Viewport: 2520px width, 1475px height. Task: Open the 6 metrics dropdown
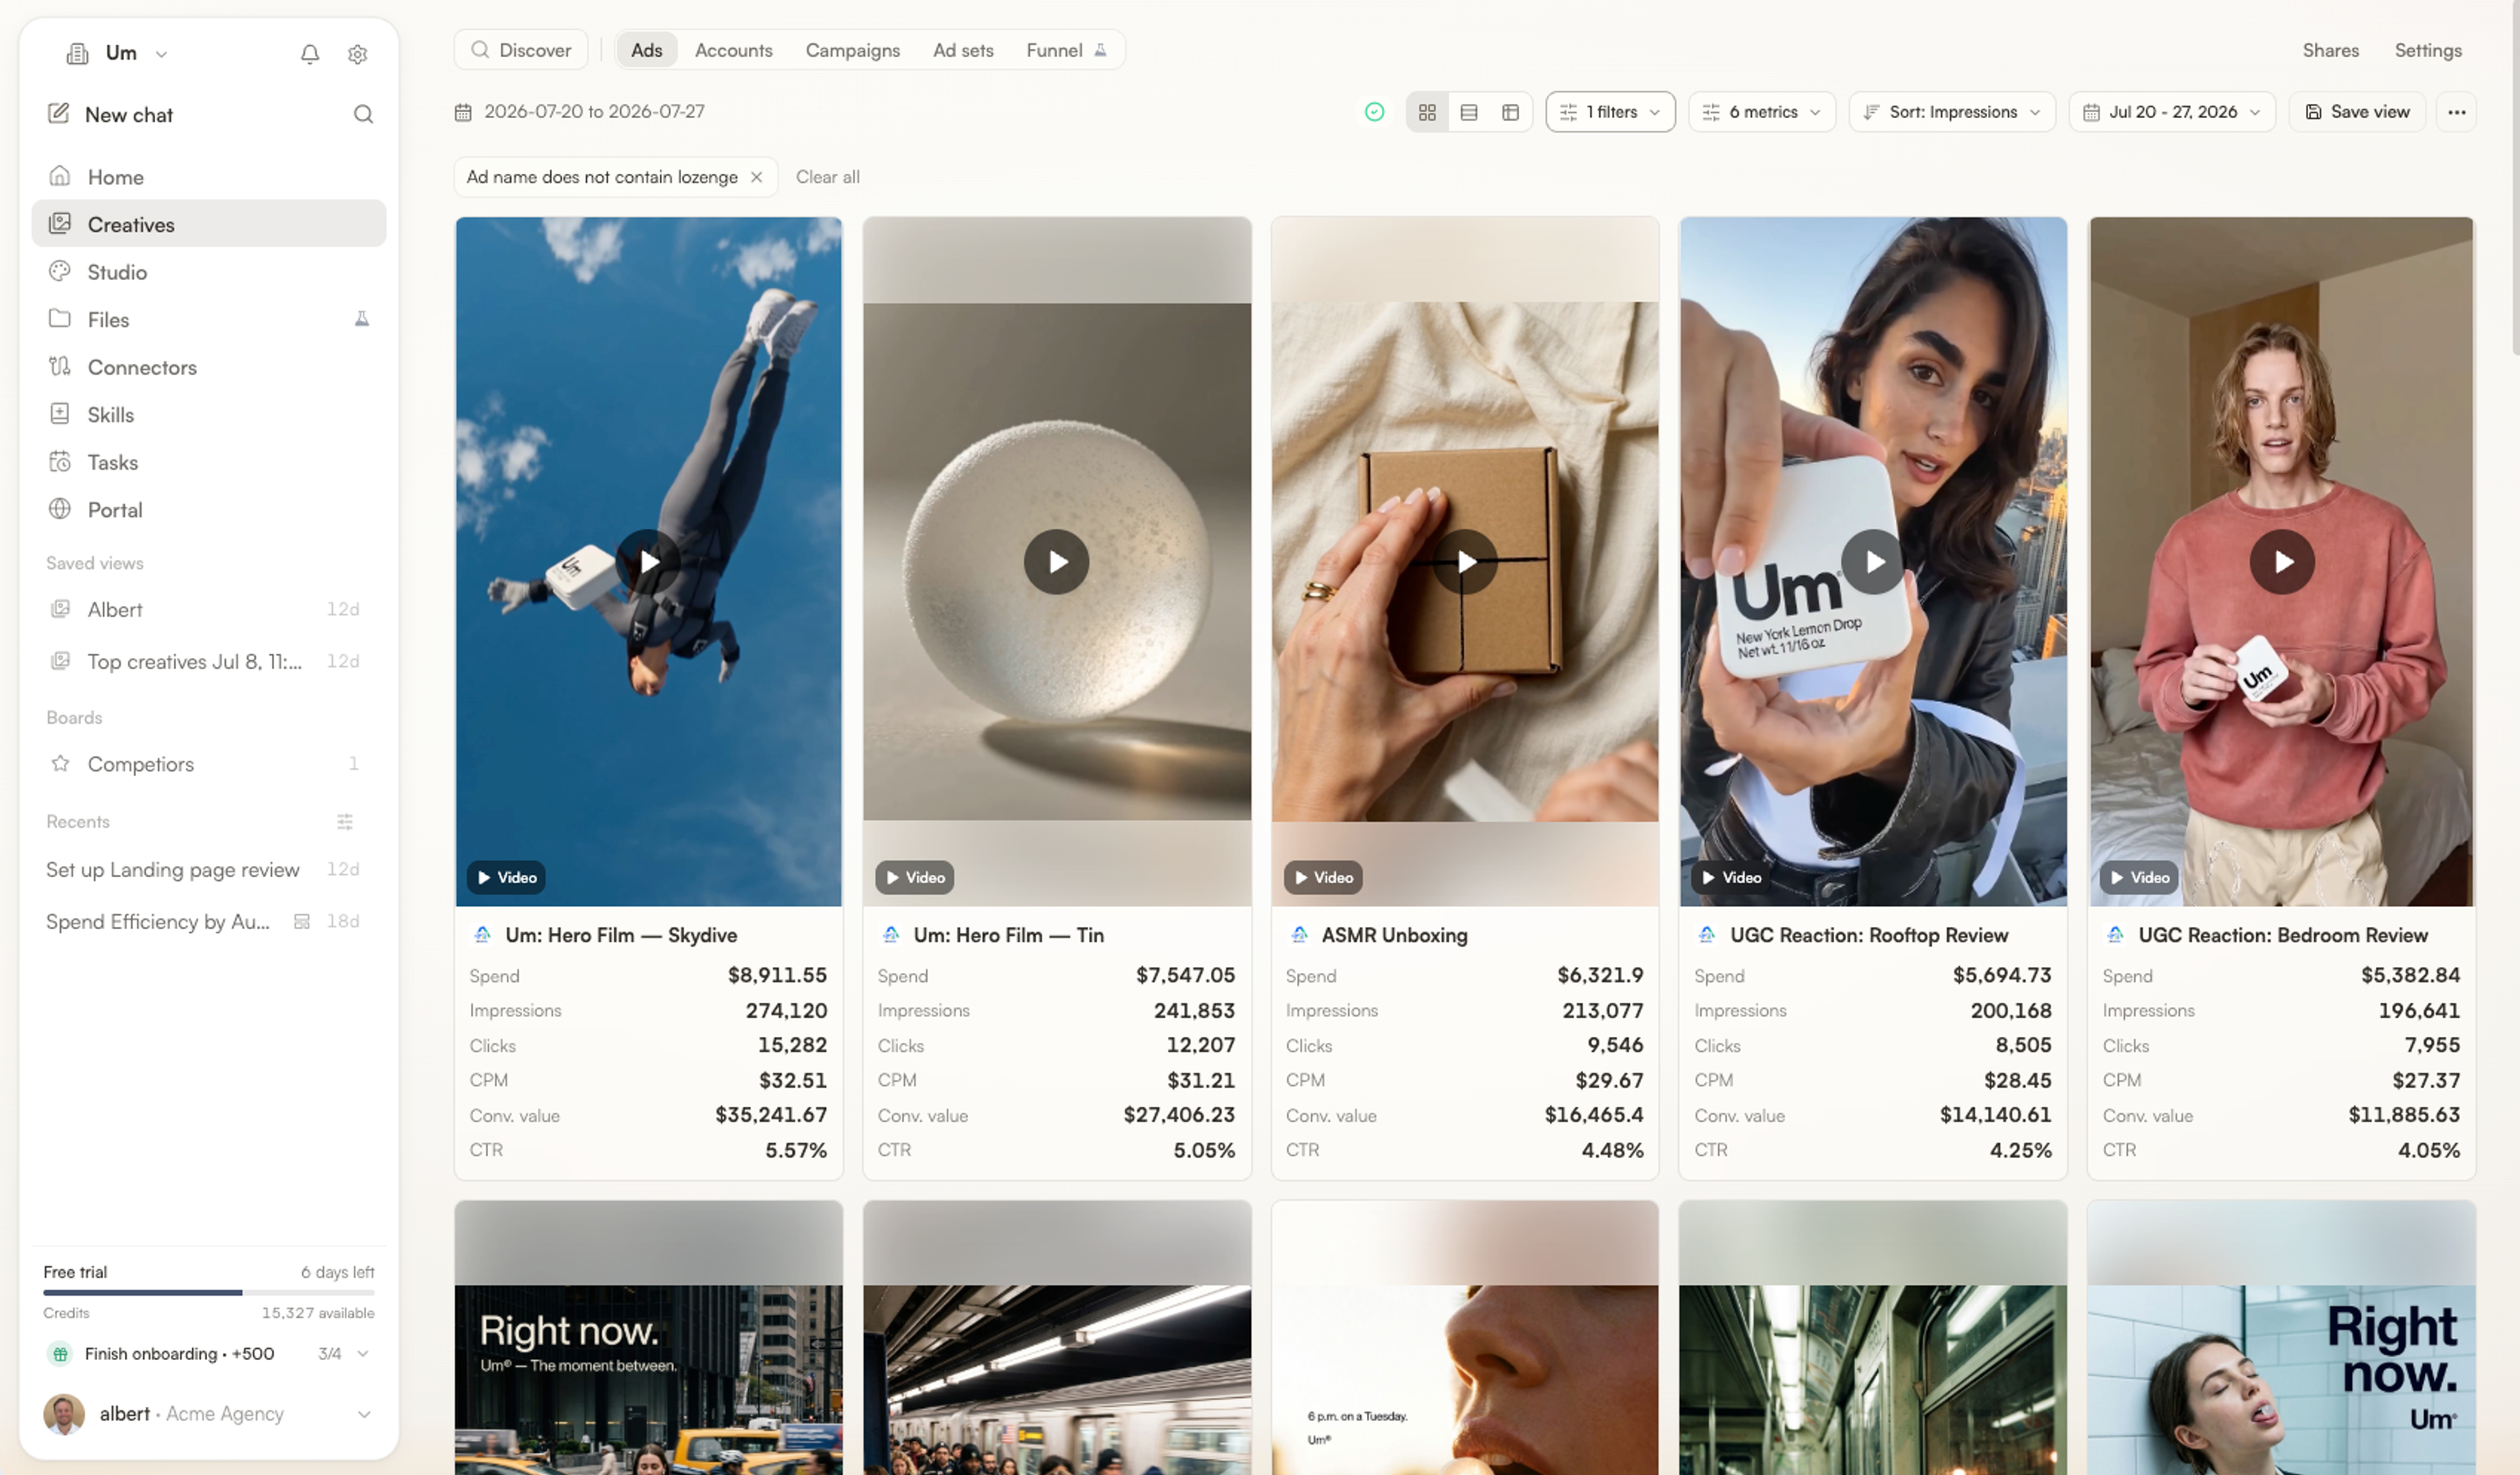click(x=1762, y=112)
